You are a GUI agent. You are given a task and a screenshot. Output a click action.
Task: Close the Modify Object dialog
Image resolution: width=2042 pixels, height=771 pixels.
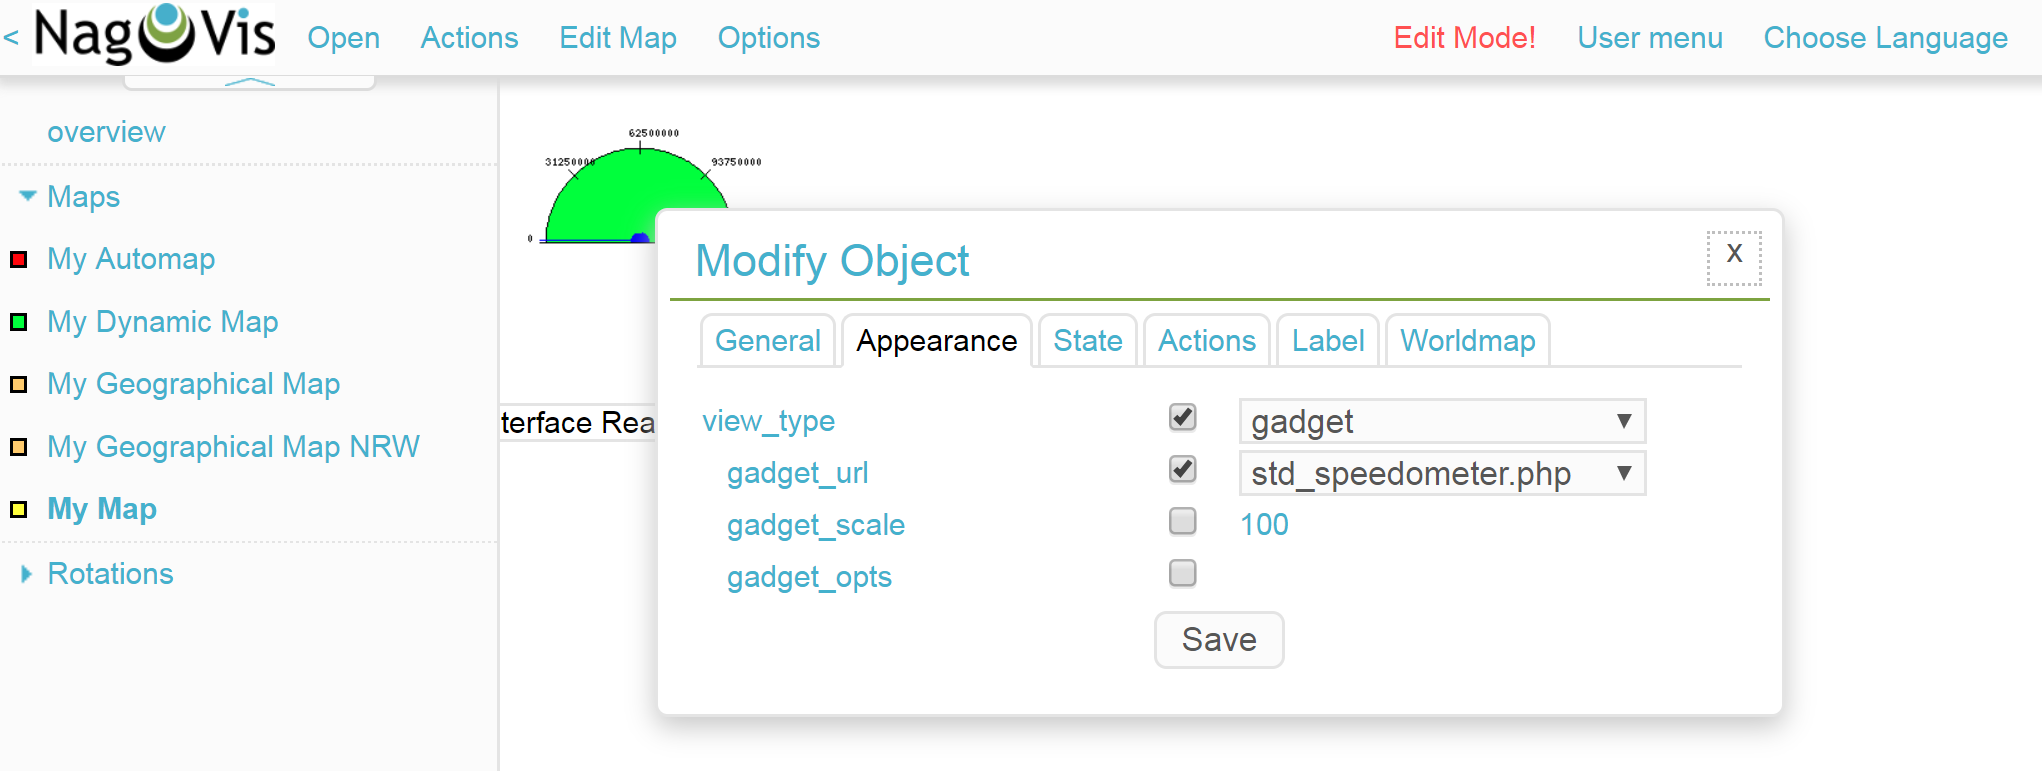click(x=1734, y=256)
